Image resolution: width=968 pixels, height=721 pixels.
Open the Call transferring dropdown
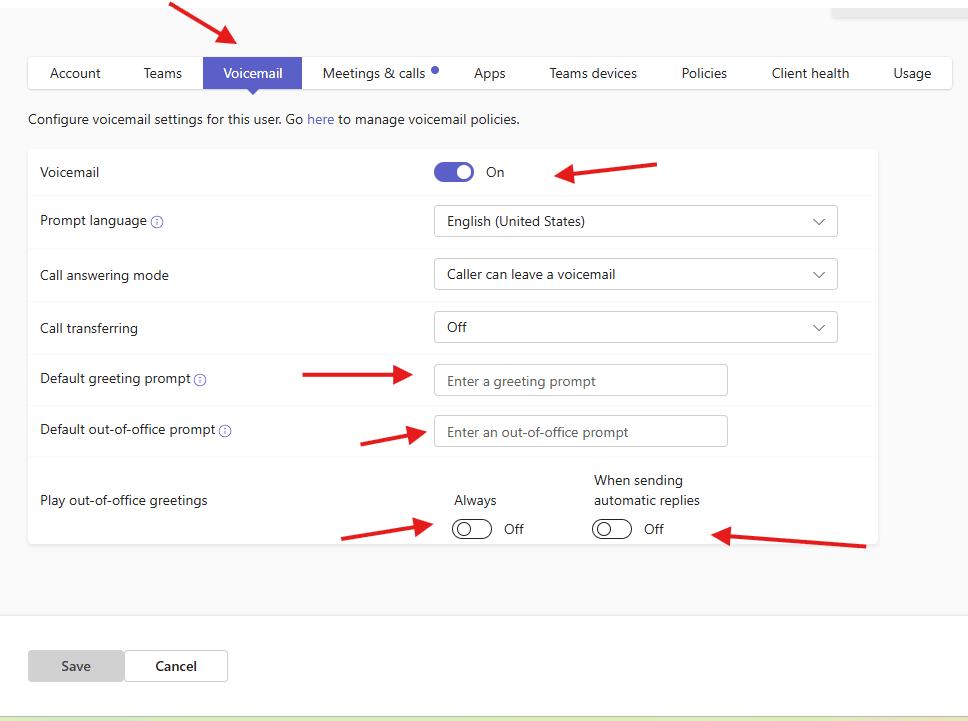pos(635,327)
